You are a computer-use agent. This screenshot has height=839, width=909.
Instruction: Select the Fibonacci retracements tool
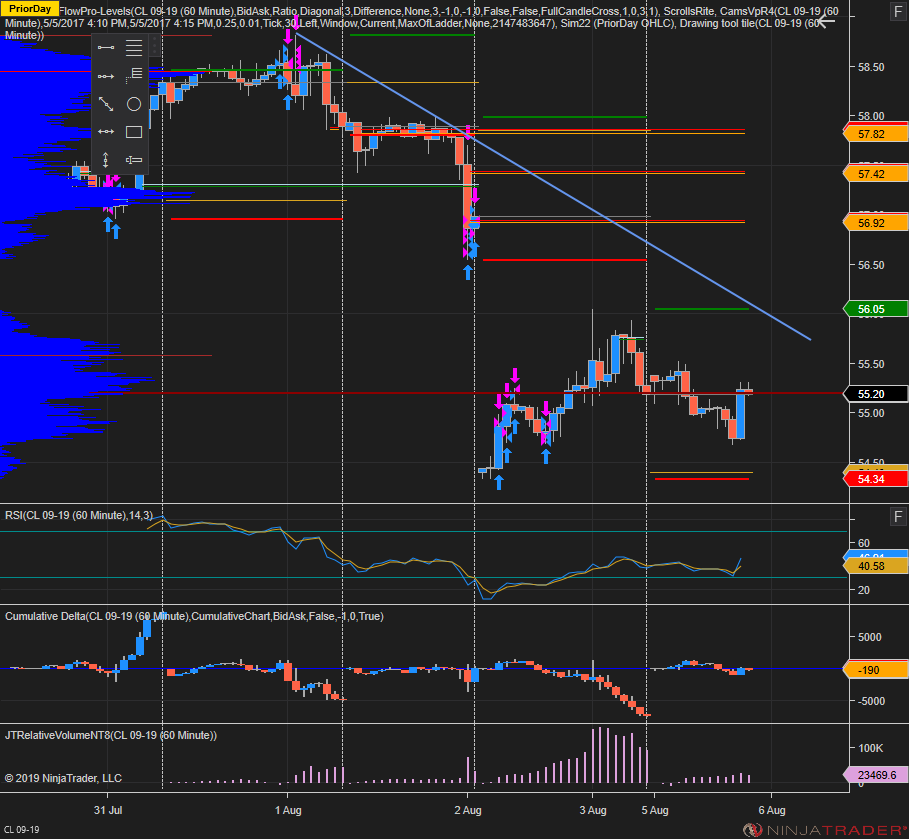click(x=134, y=48)
